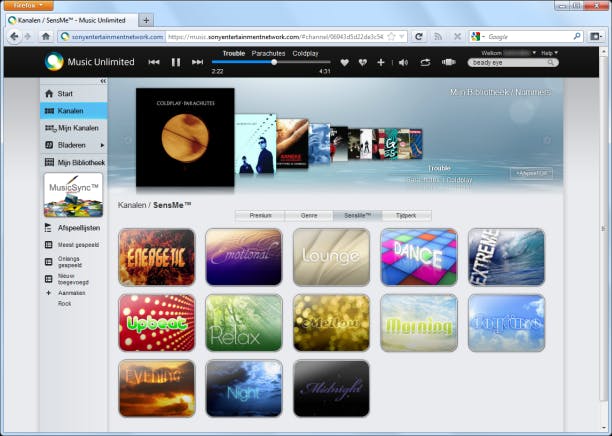612x436 pixels.
Task: Play the Morning channel
Action: pyautogui.click(x=419, y=323)
